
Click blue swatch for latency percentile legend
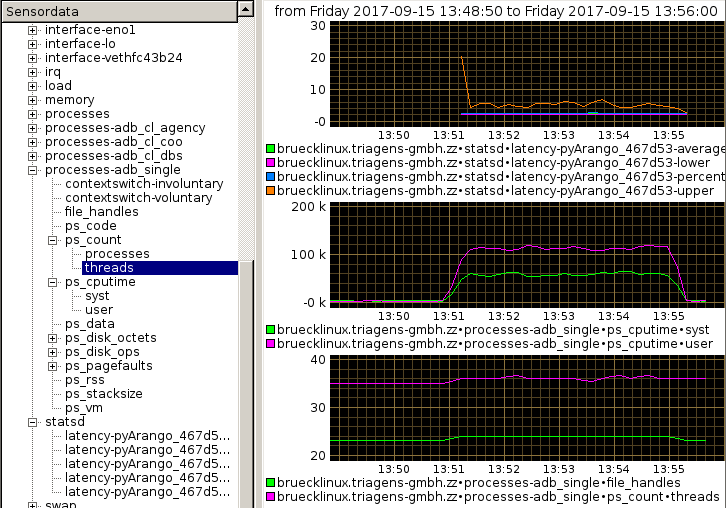pos(270,176)
